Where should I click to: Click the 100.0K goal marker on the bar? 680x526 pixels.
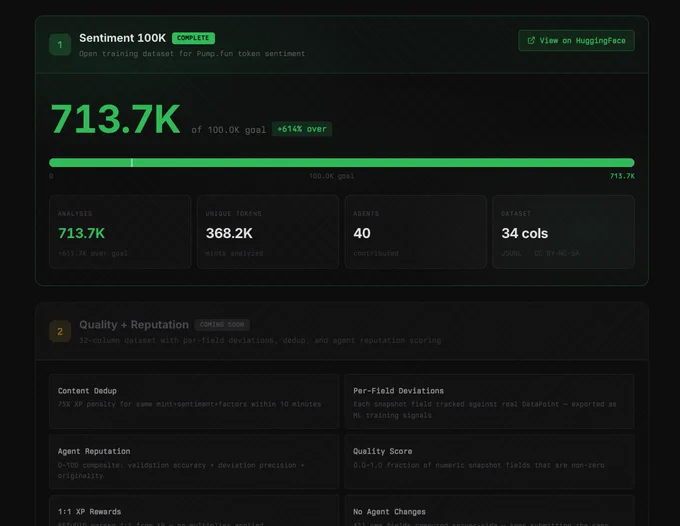click(x=132, y=163)
